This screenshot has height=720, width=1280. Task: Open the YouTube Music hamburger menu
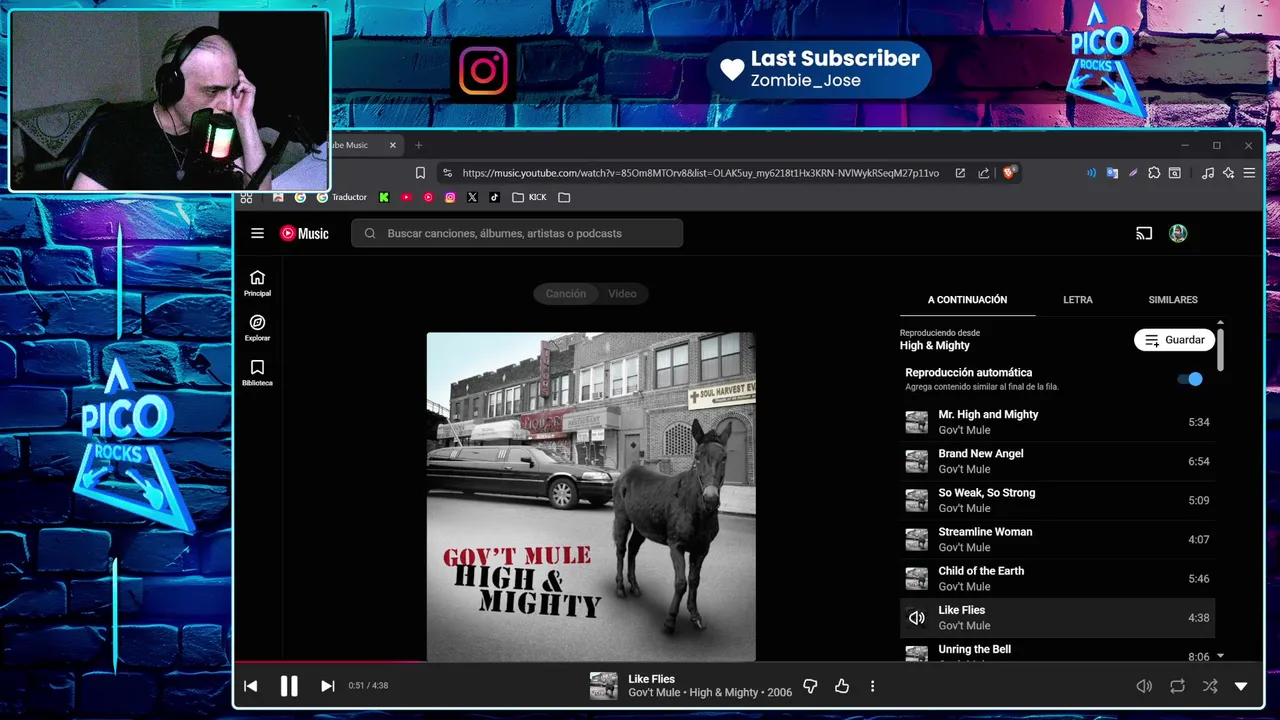tap(257, 233)
